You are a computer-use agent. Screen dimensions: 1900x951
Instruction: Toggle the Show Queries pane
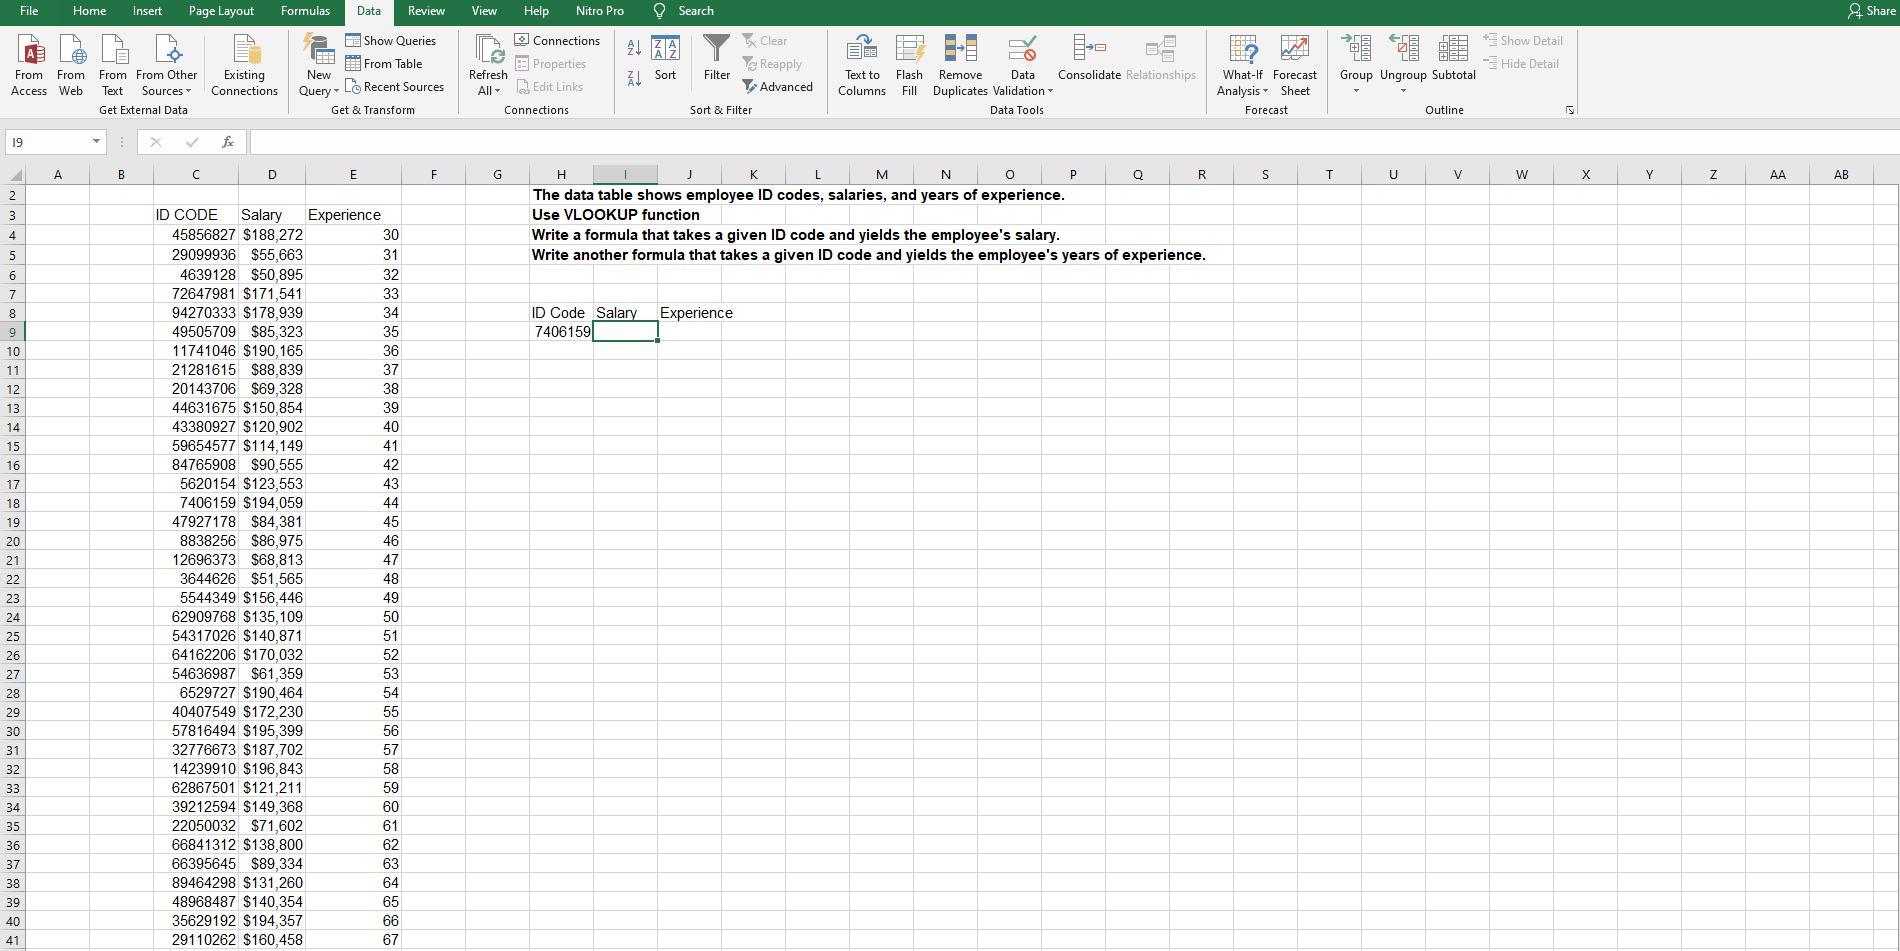(x=391, y=40)
